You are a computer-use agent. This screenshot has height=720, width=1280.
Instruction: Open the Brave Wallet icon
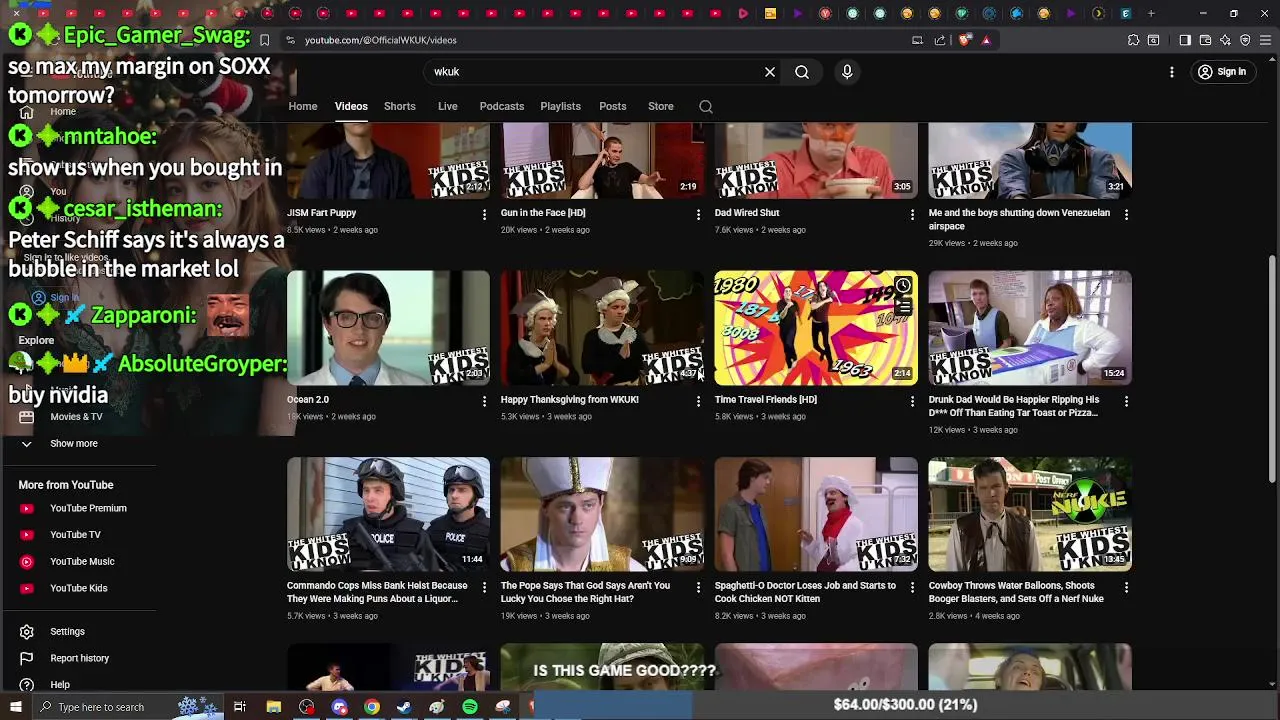(x=1205, y=40)
